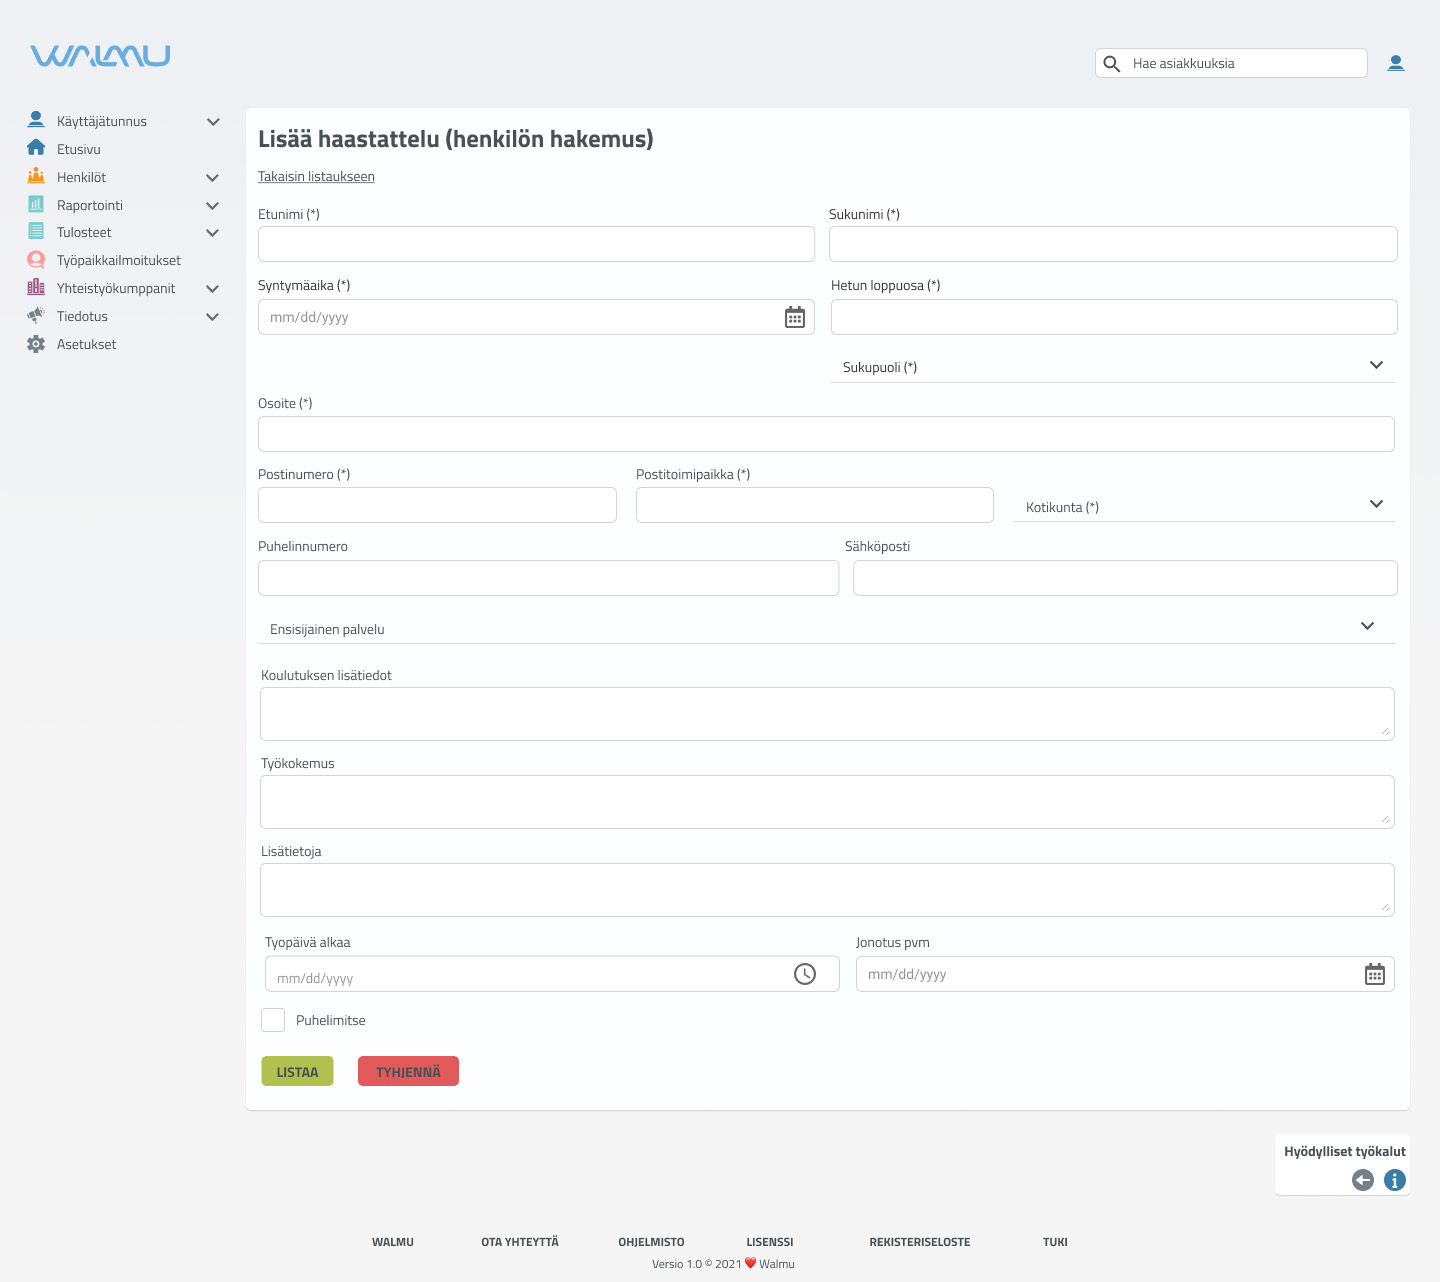
Task: Open the Jonotus pvm calendar icon
Action: 1374,973
